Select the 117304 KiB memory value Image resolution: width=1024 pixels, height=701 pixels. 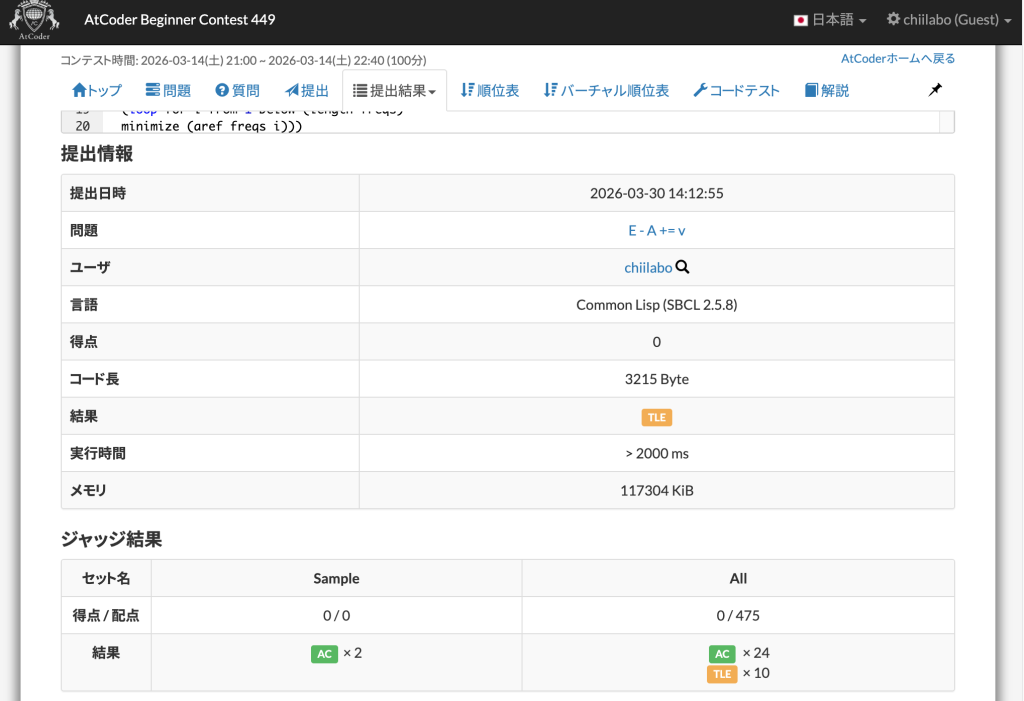[656, 491]
